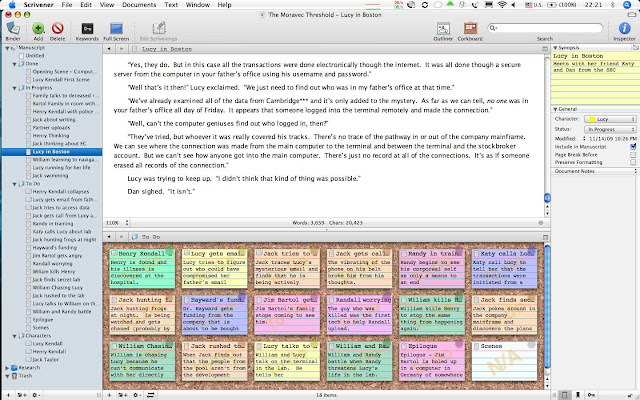This screenshot has height=400, width=640.
Task: Open the Character label dropdown showing Lucy
Action: [x=610, y=119]
